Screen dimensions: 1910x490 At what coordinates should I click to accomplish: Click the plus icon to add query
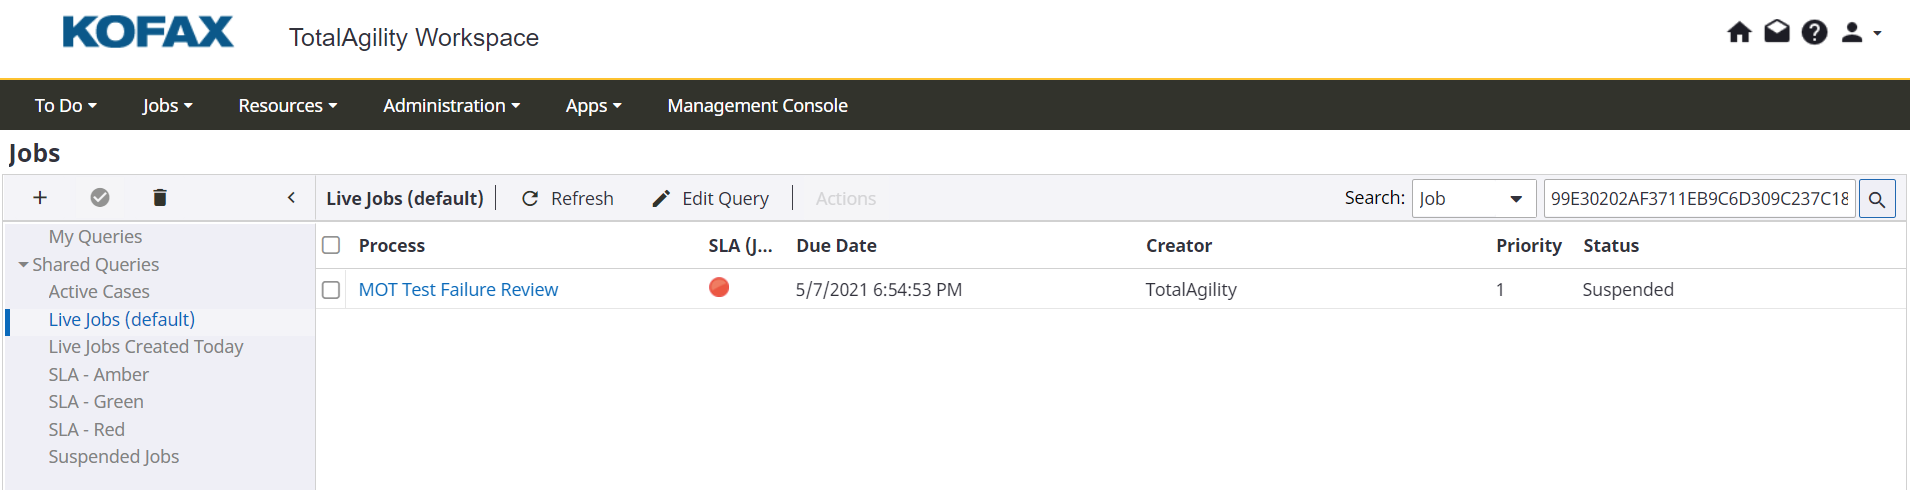[x=40, y=198]
